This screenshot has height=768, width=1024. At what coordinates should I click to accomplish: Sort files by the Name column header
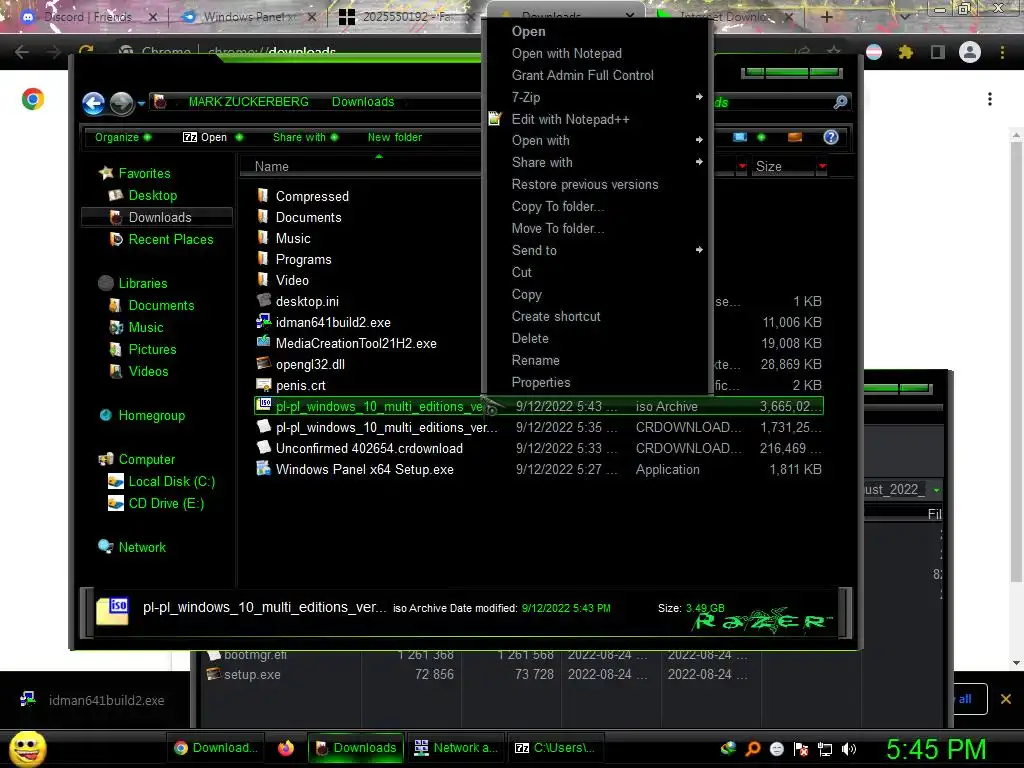360,167
